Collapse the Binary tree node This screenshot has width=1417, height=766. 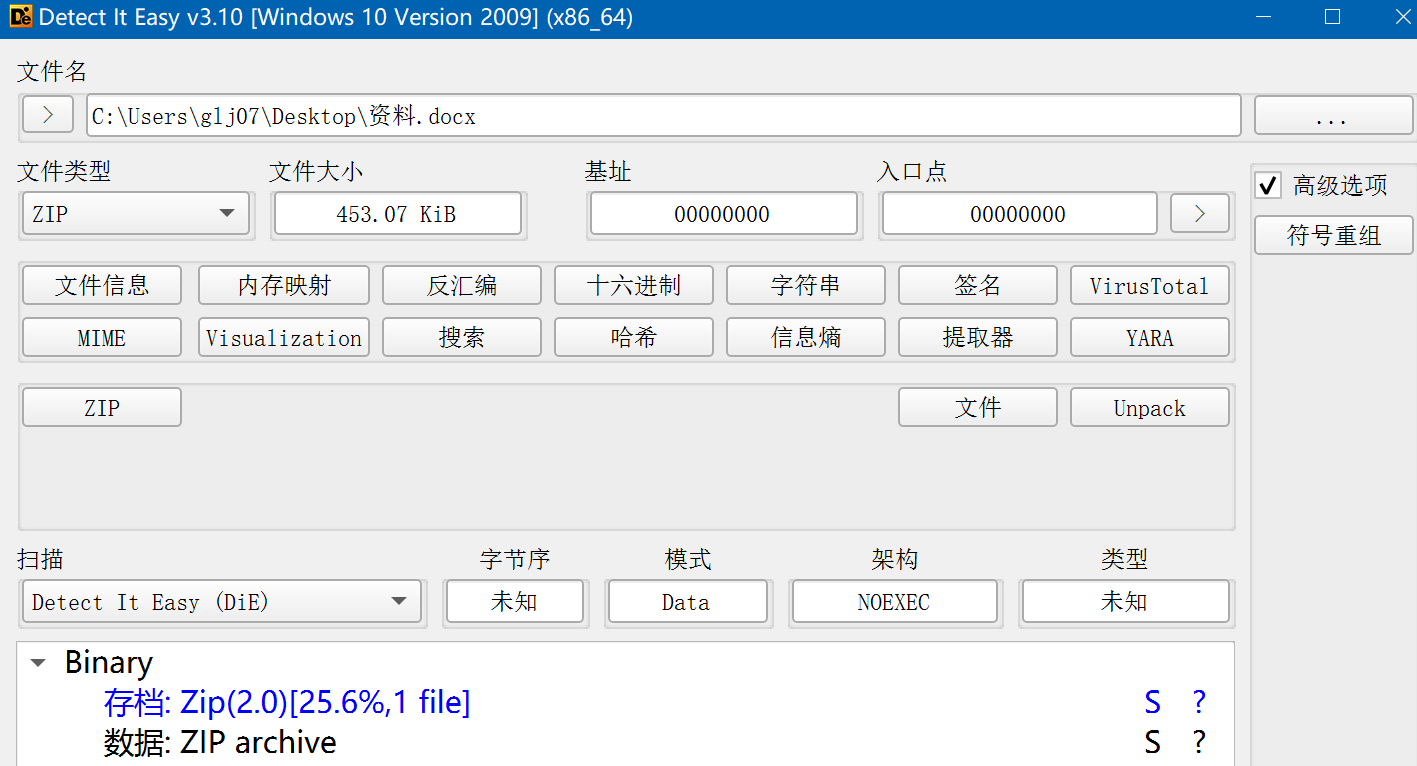[x=39, y=663]
